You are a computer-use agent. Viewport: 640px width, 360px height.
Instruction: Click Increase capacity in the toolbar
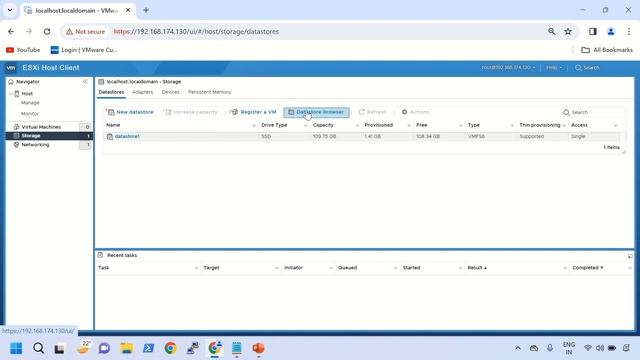click(x=191, y=112)
